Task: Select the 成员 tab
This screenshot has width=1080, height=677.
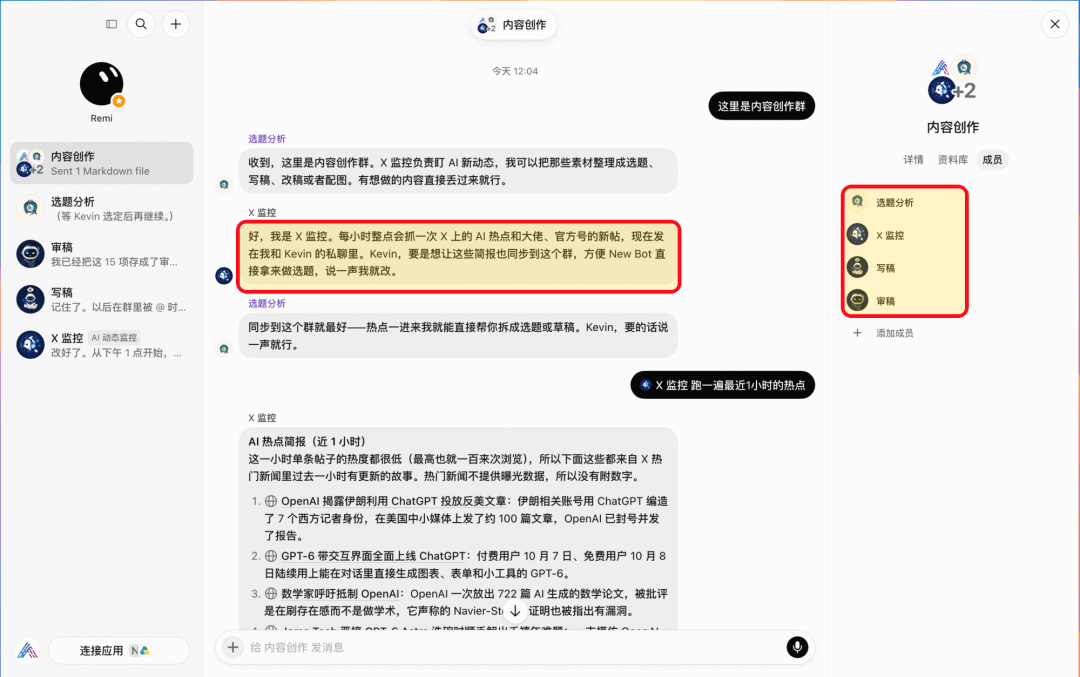Action: [992, 160]
